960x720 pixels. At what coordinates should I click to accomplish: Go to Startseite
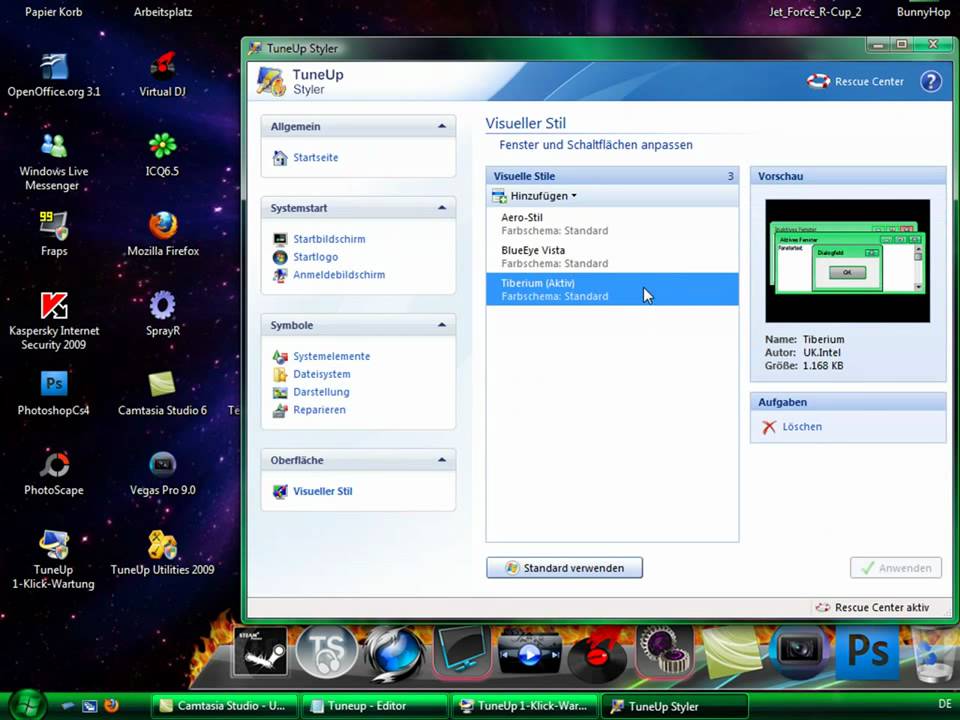tap(315, 157)
